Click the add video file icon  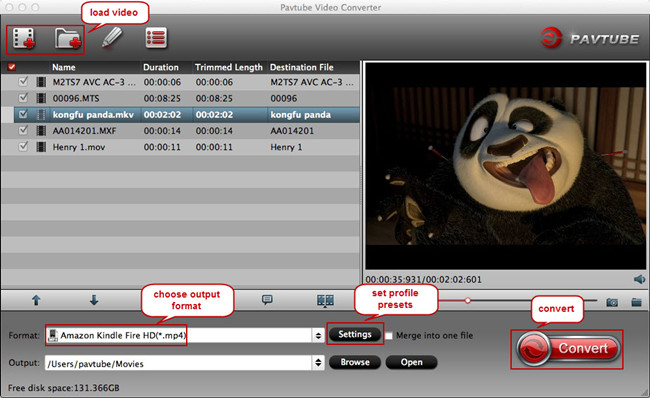pyautogui.click(x=24, y=39)
